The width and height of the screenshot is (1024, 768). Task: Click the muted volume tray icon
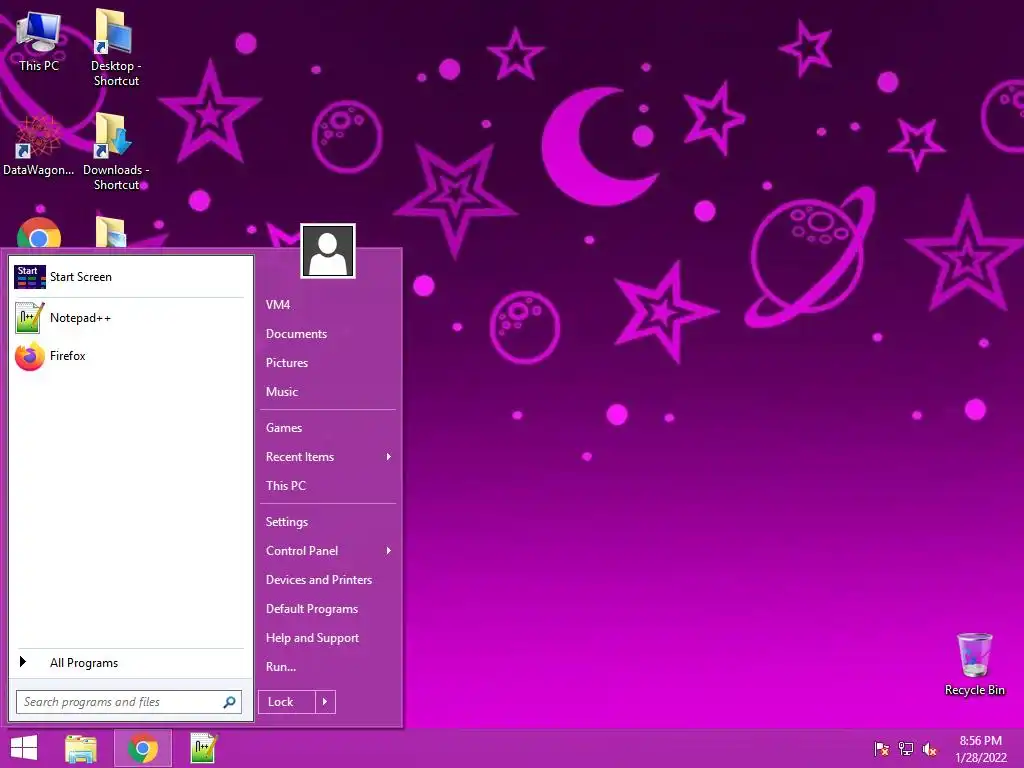[x=929, y=749]
